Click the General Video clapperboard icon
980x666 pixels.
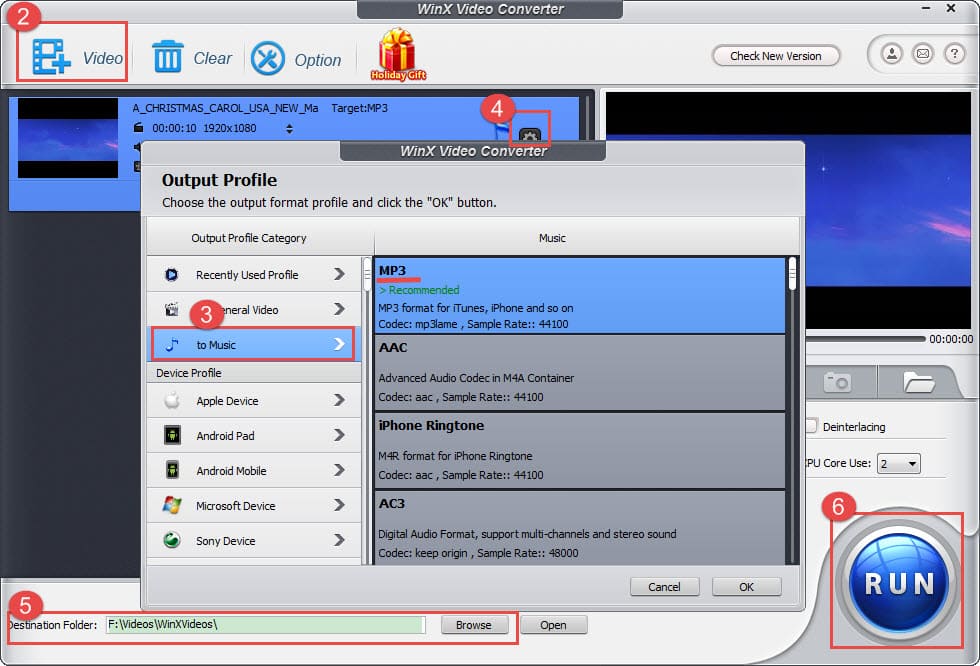[x=171, y=309]
